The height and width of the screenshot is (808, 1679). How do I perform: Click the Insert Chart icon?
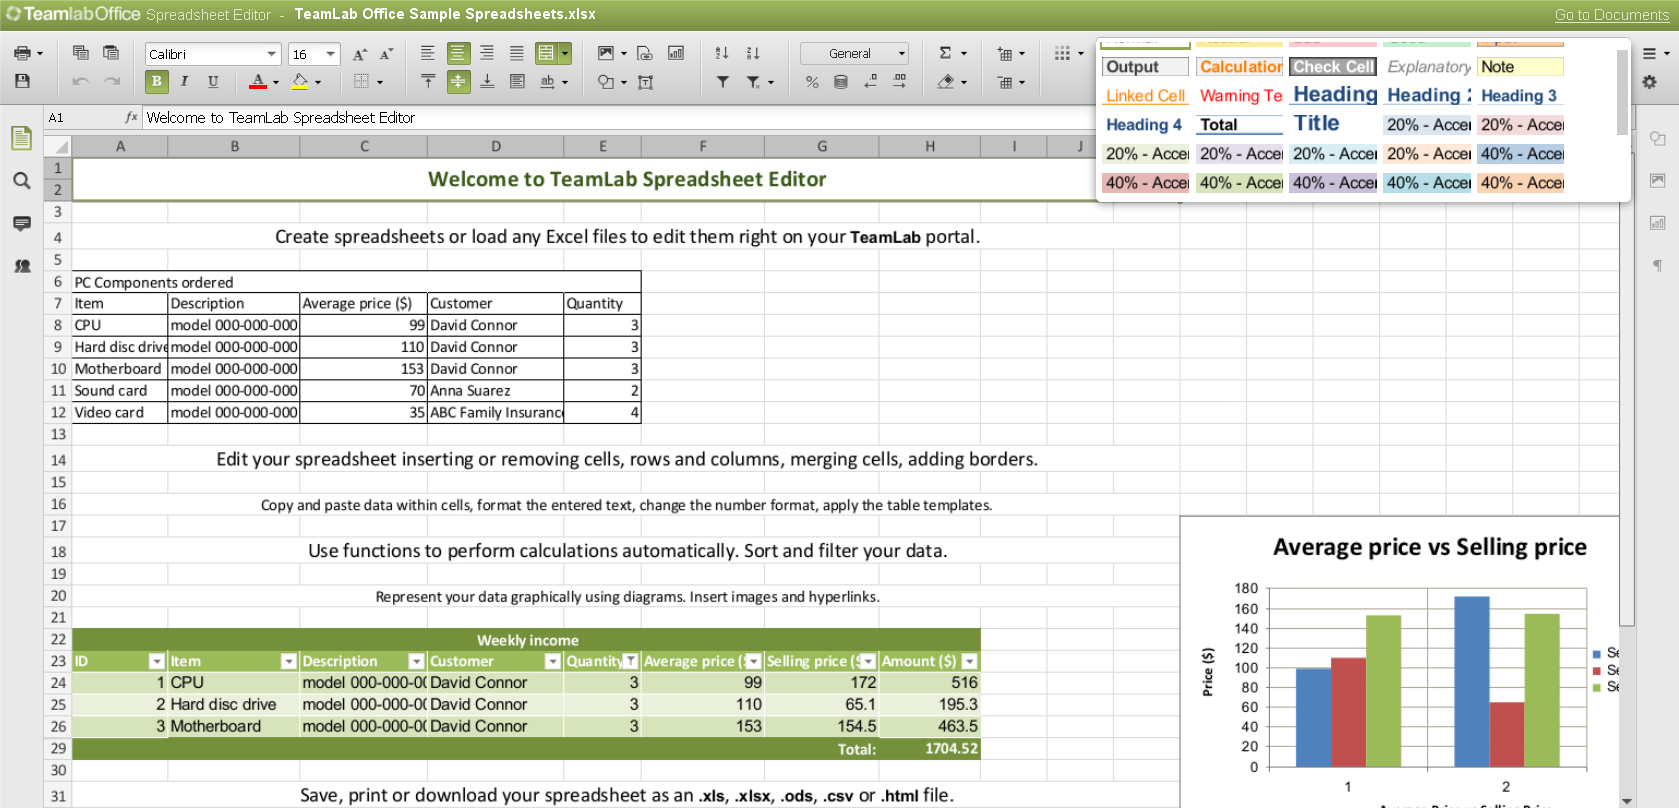click(x=676, y=53)
